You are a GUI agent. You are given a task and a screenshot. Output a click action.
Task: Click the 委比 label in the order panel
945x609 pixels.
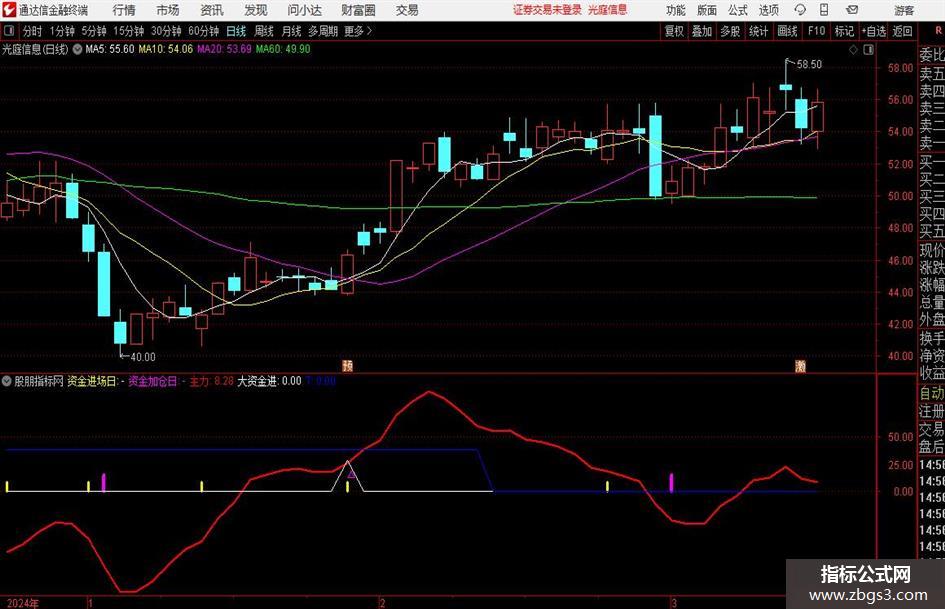pos(931,55)
